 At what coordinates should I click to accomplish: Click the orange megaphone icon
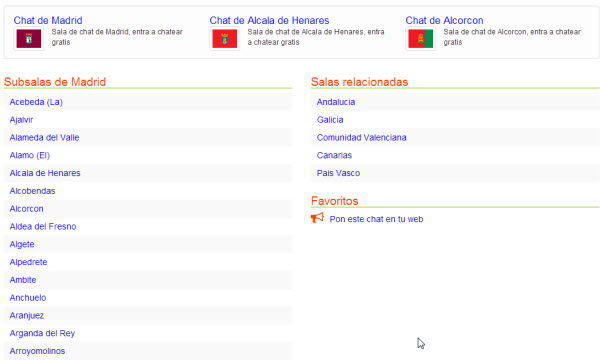317,218
